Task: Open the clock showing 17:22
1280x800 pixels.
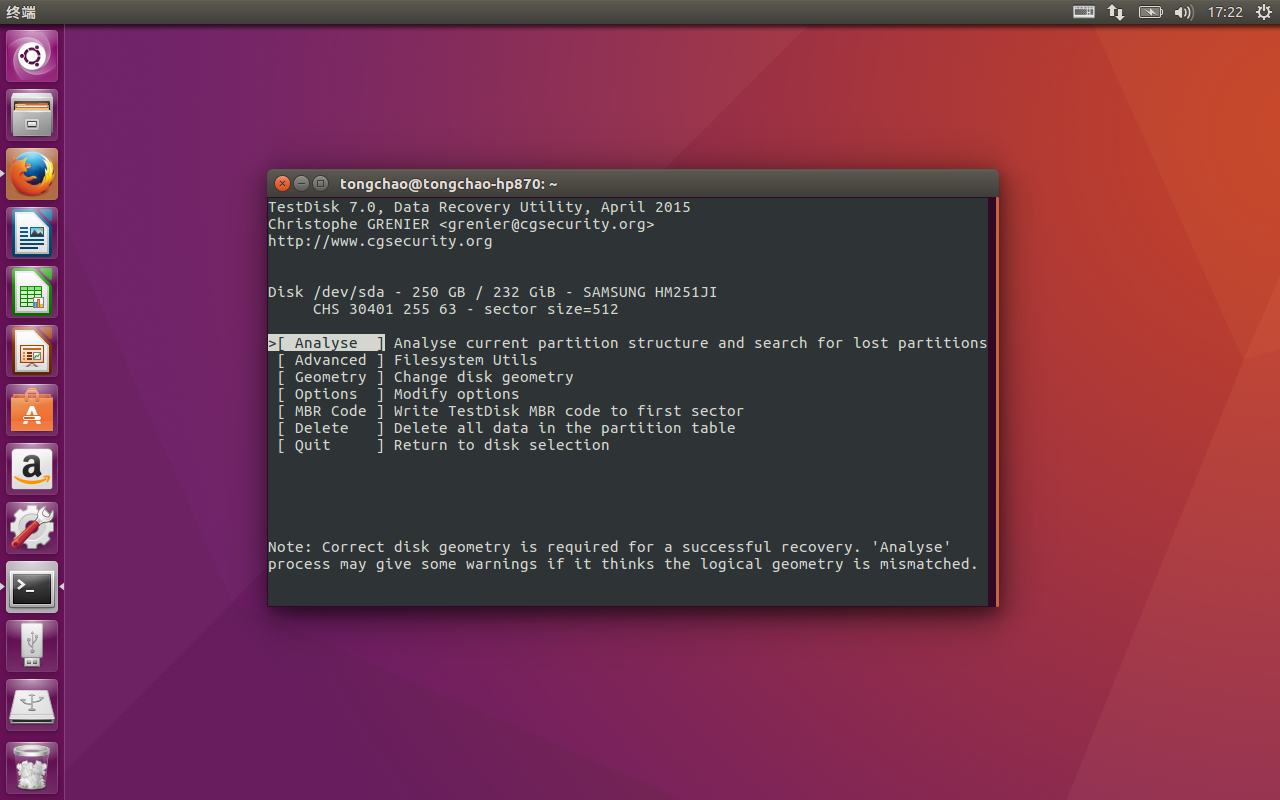Action: (1225, 12)
